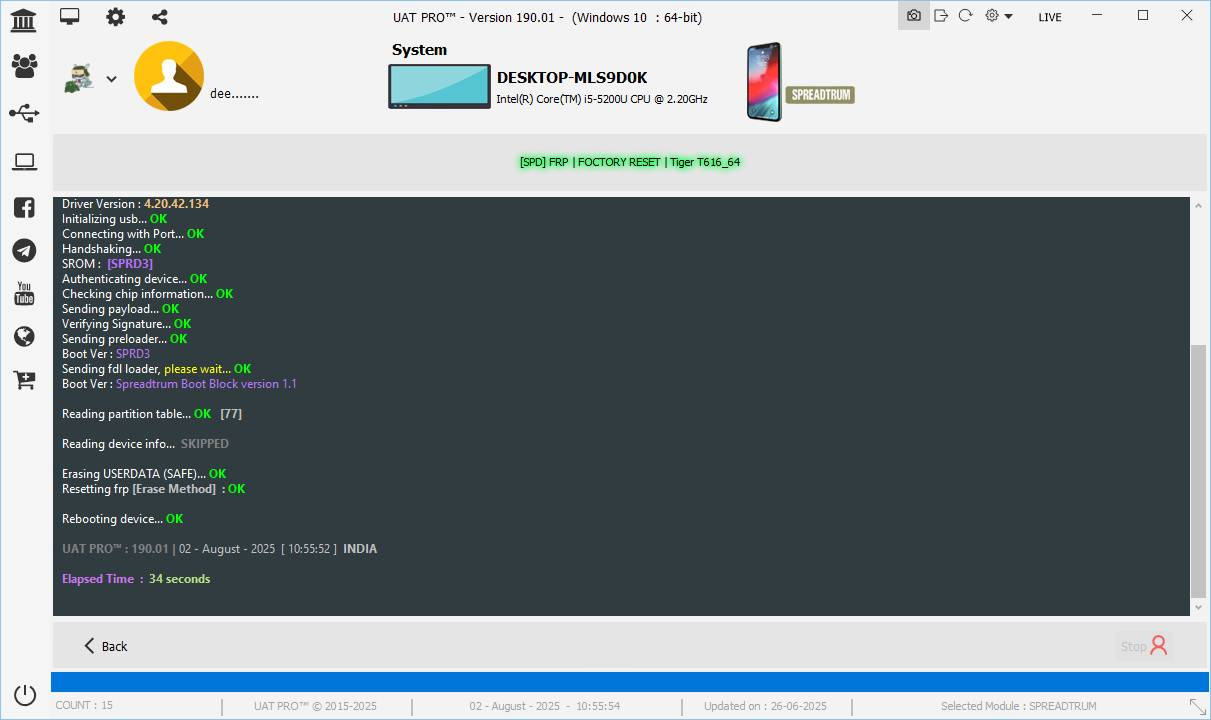This screenshot has height=720, width=1211.
Task: Open the users group icon in sidebar
Action: pyautogui.click(x=24, y=66)
